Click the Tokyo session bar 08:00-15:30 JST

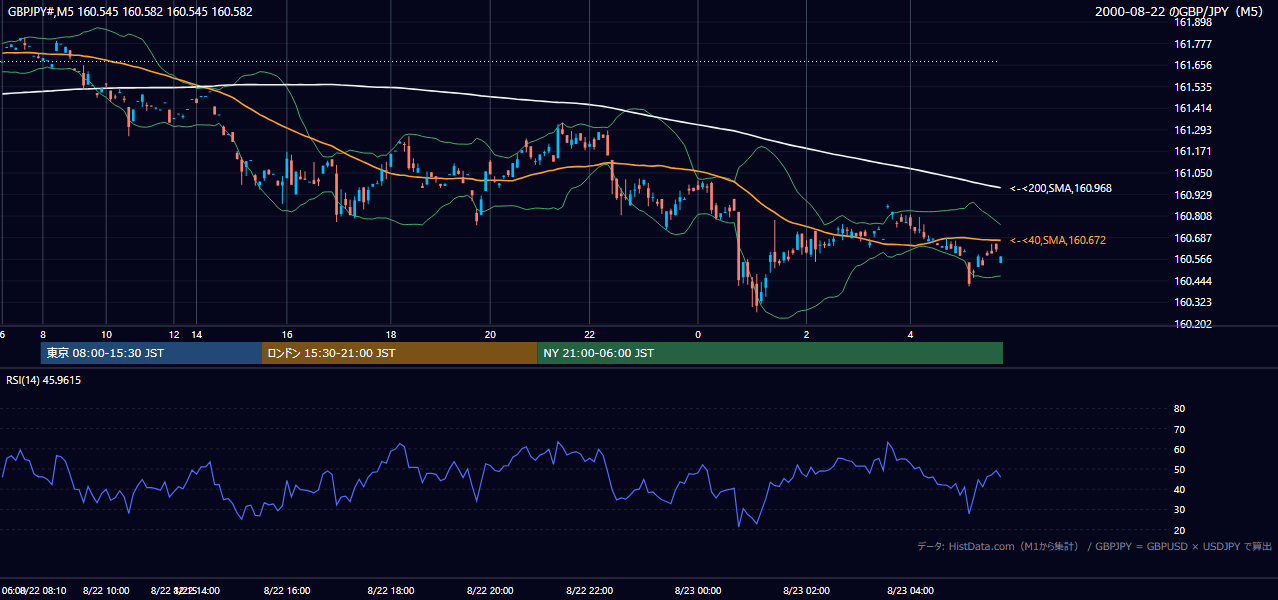[x=151, y=353]
